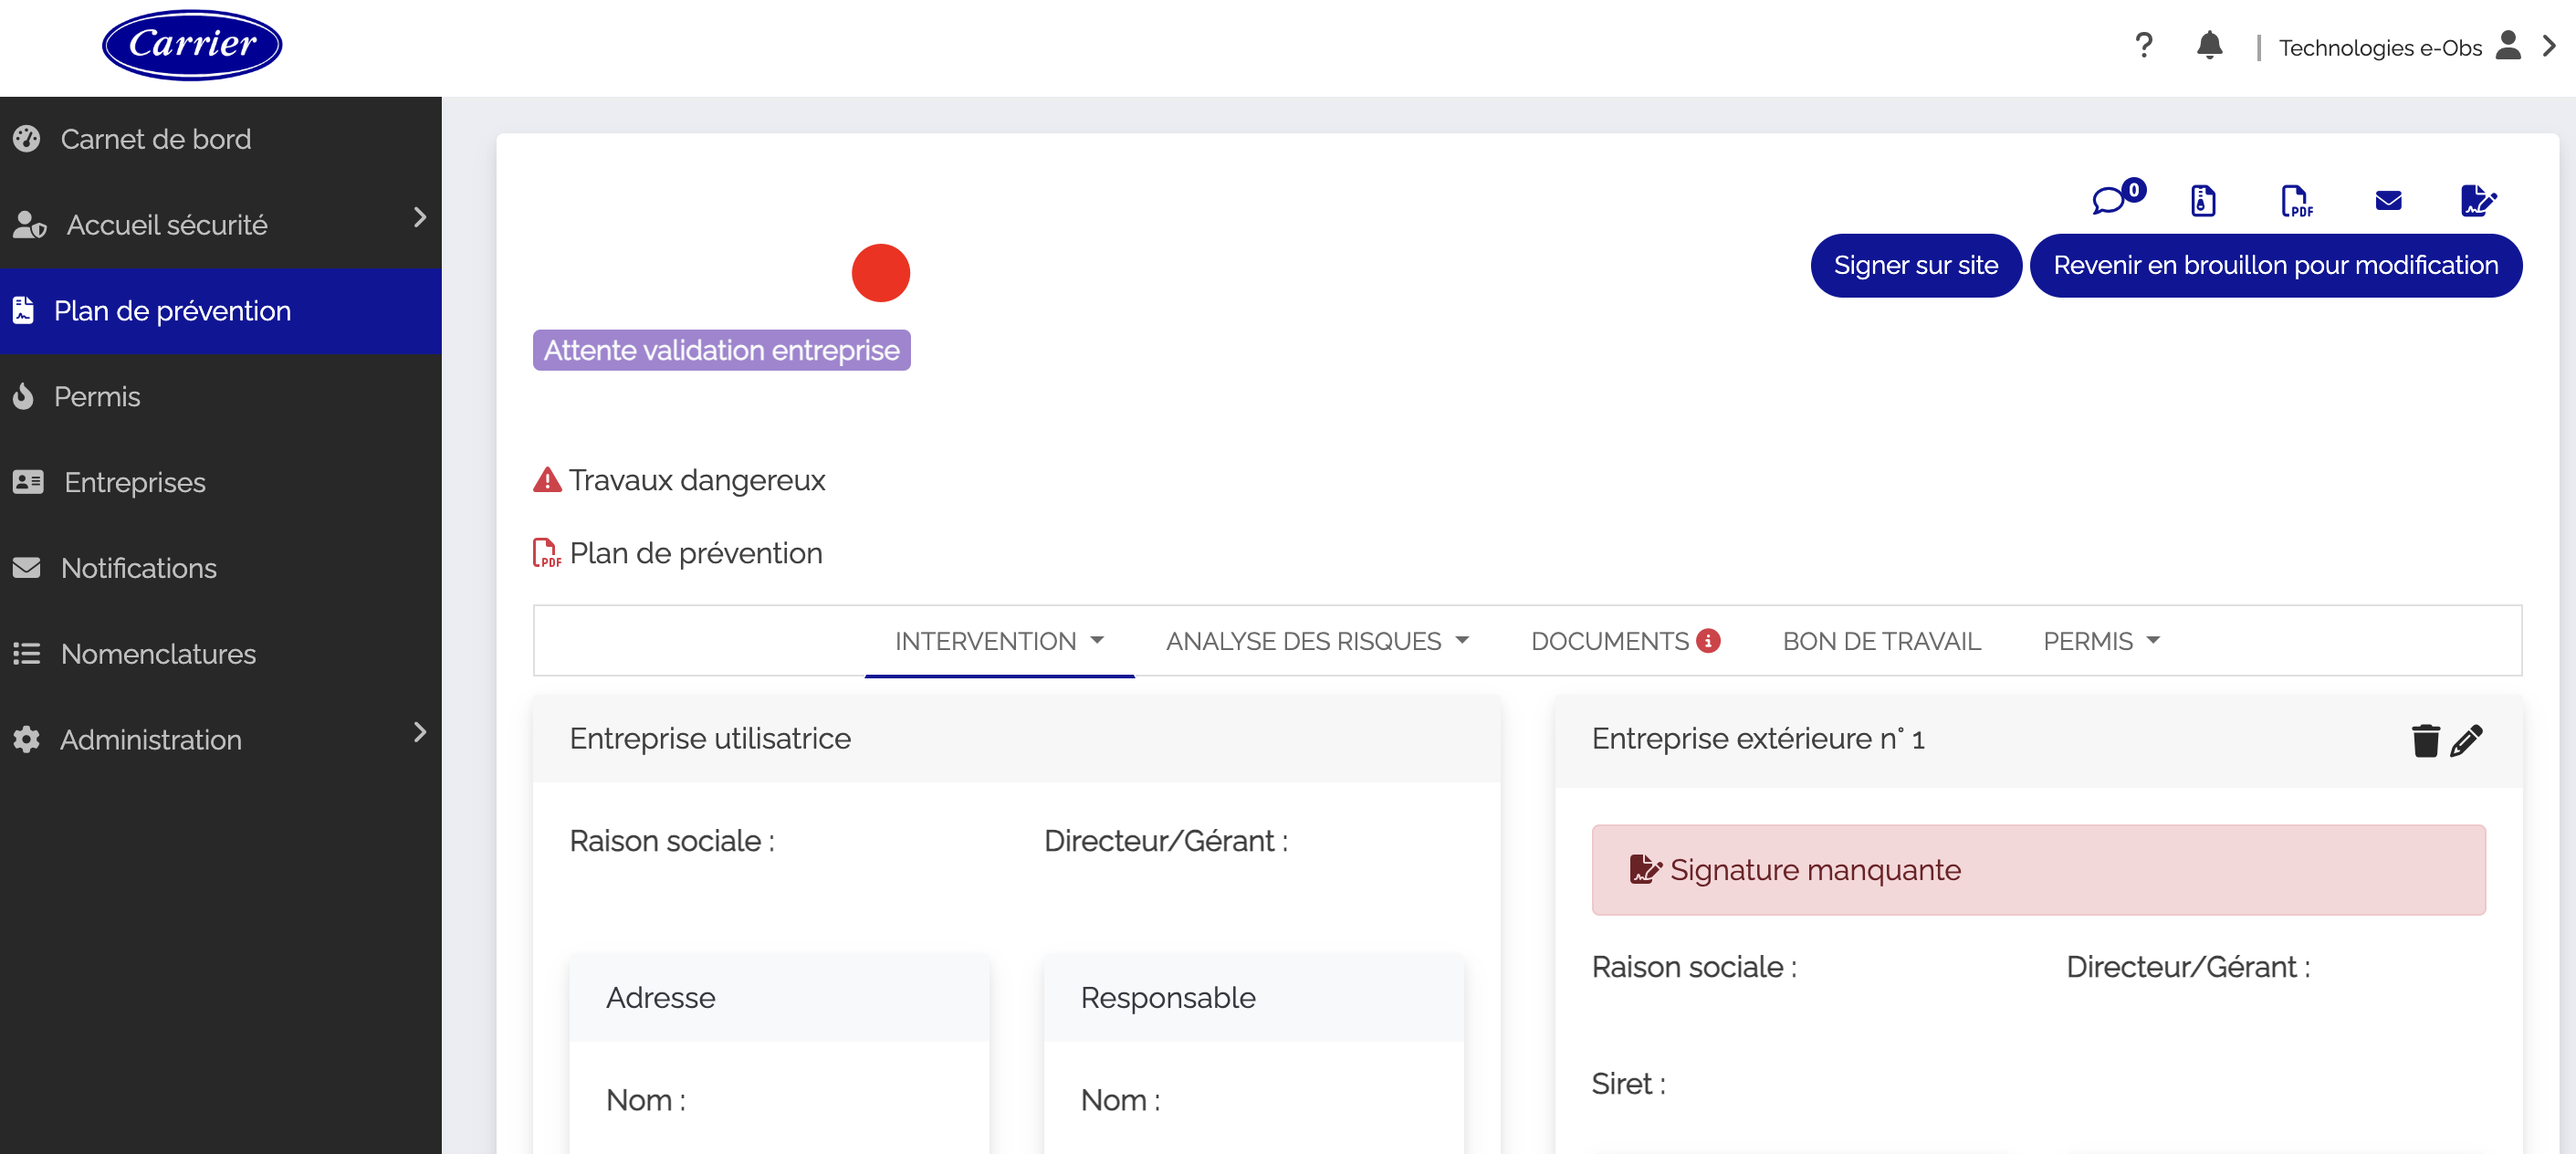Click the signature pen icon in toolbar
Image resolution: width=2576 pixels, height=1154 pixels.
pyautogui.click(x=2478, y=201)
